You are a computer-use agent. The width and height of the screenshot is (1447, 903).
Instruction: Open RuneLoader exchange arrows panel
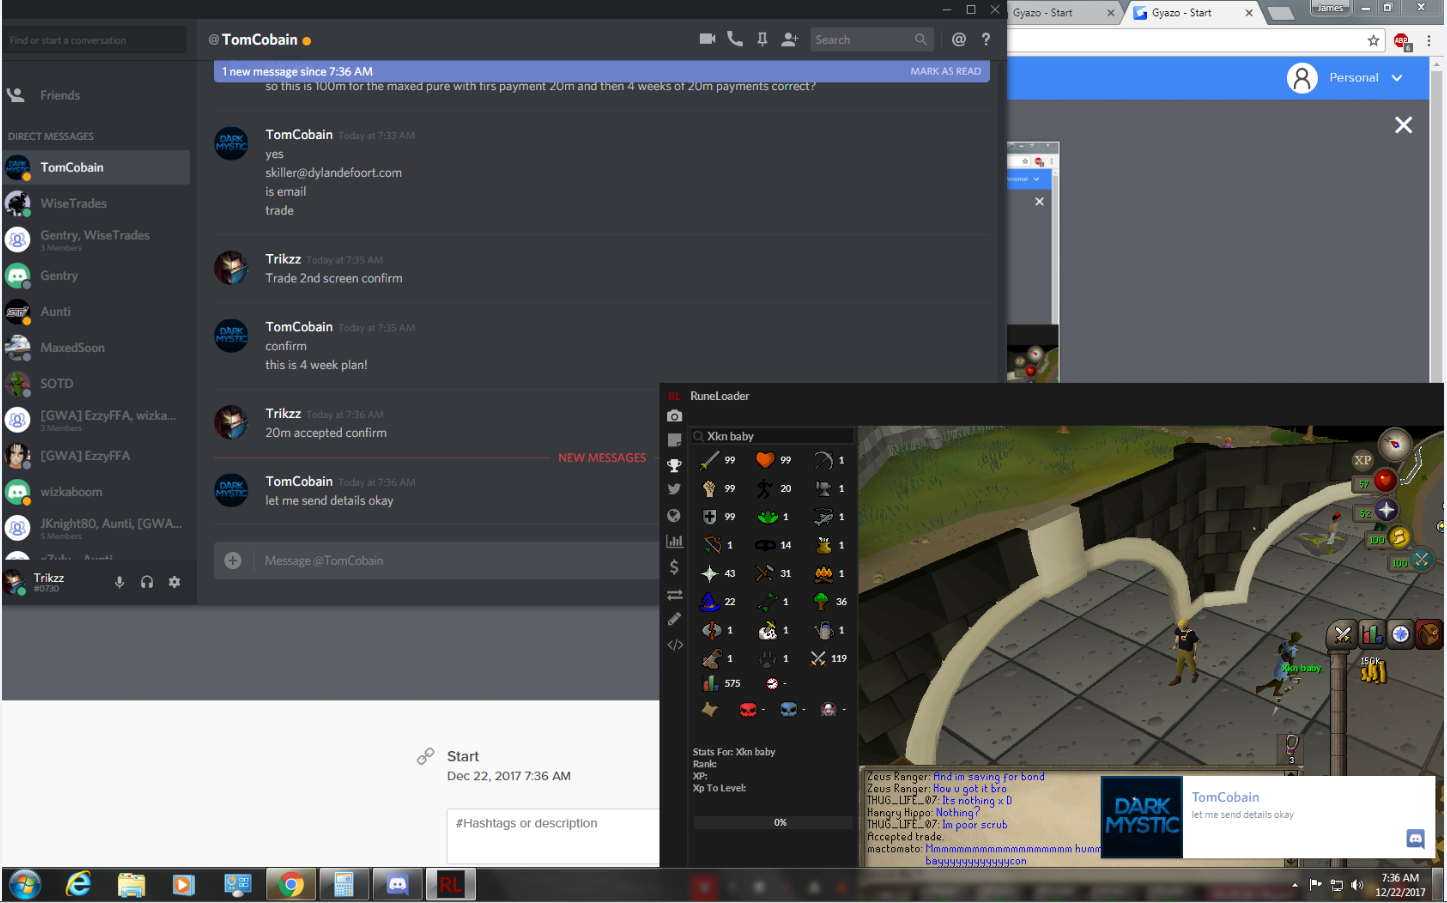(x=674, y=594)
